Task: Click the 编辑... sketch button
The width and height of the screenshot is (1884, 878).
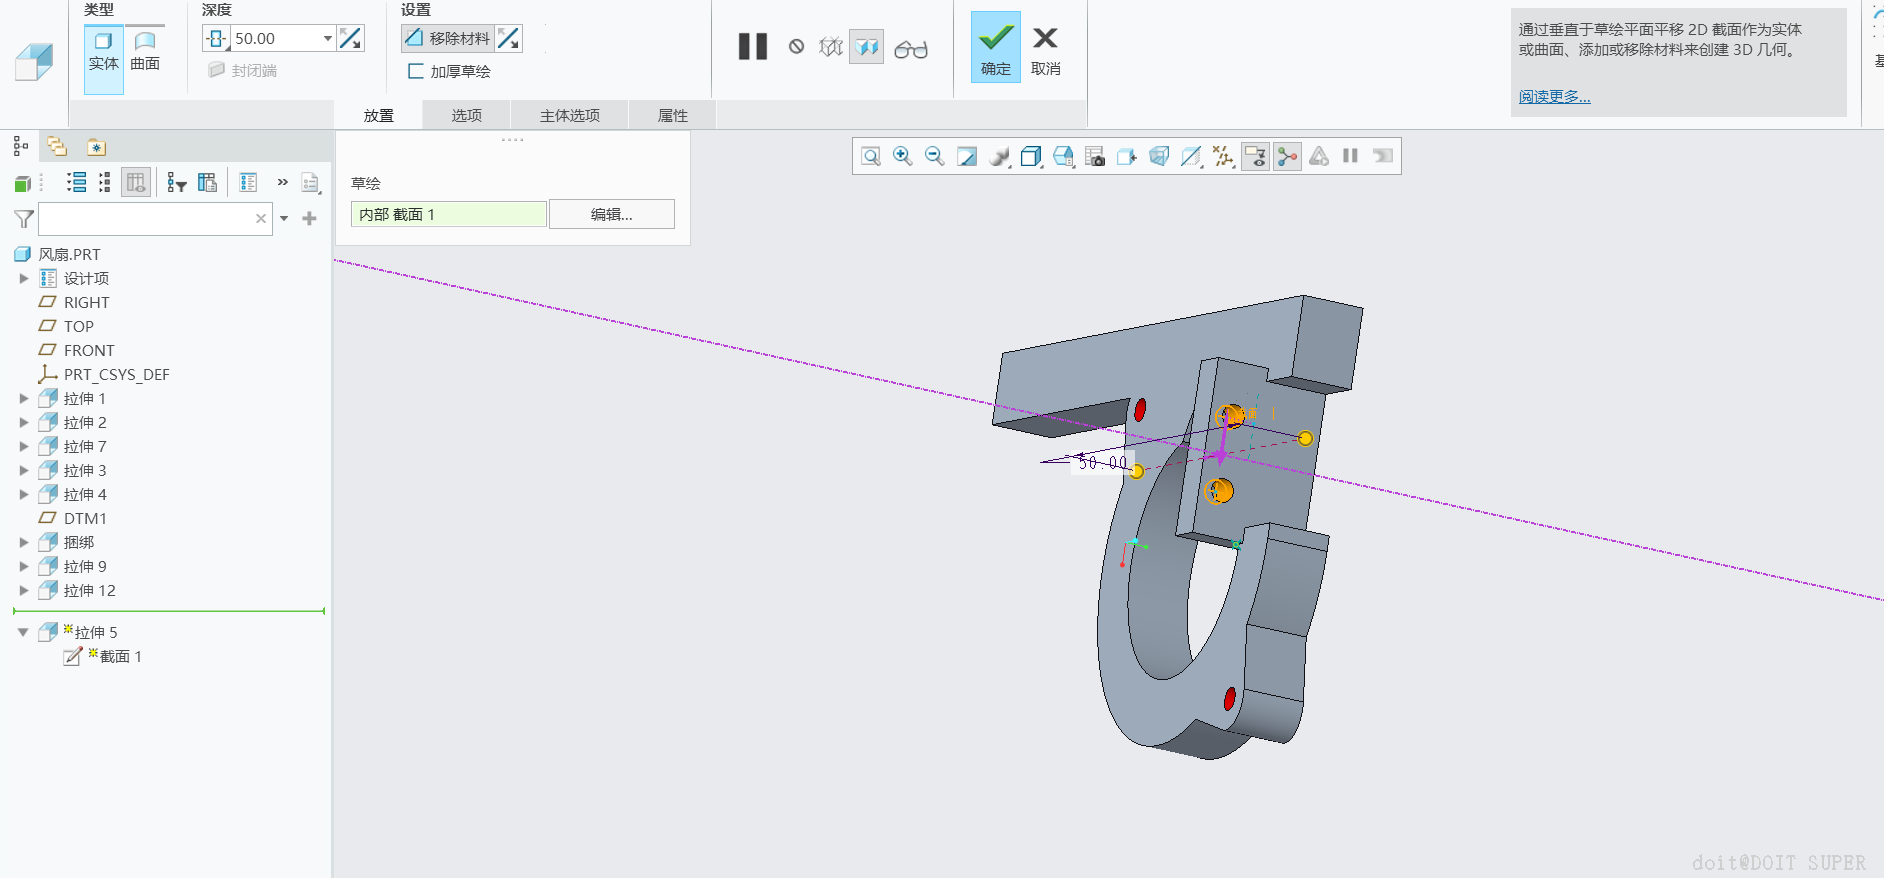Action: [611, 214]
